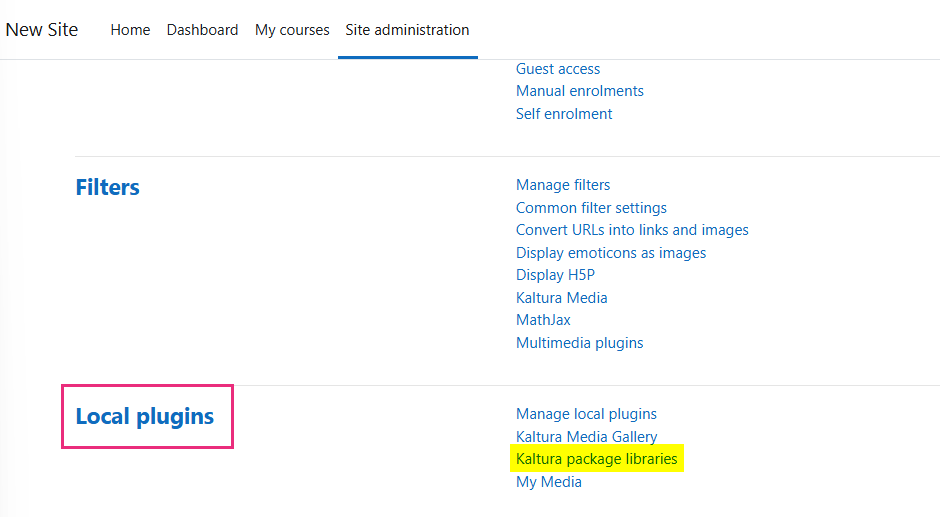Open Manual enrolments link
This screenshot has width=940, height=517.
point(580,91)
